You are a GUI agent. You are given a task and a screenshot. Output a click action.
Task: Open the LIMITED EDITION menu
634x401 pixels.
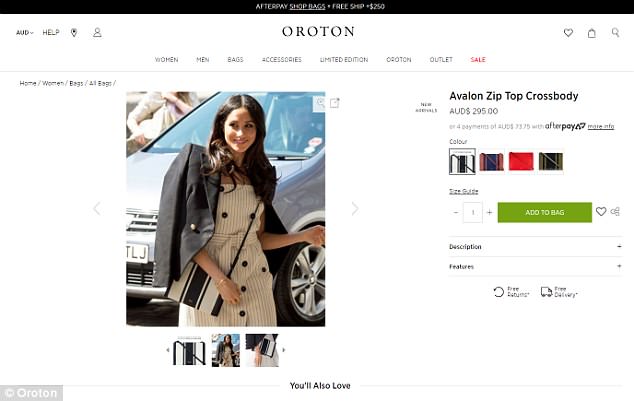pyautogui.click(x=344, y=59)
